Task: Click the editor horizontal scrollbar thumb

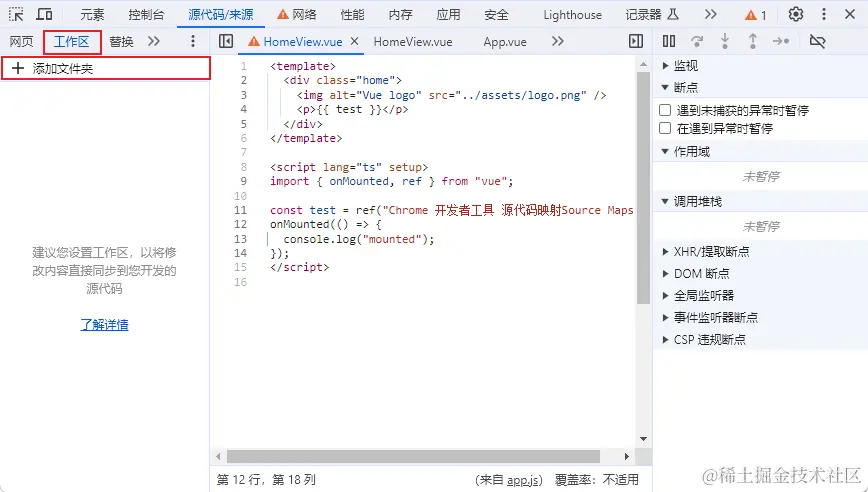Action: [414, 456]
